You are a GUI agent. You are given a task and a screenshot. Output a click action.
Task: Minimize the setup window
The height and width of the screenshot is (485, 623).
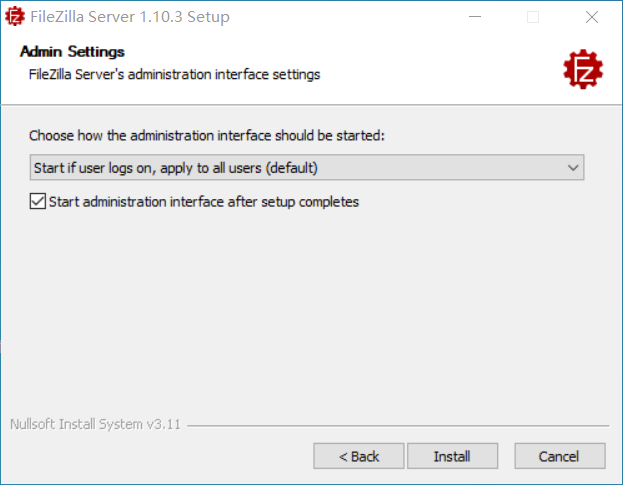(x=475, y=17)
